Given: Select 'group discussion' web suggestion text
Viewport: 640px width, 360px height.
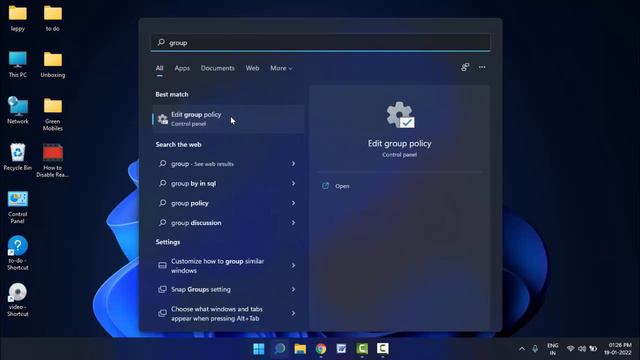Looking at the screenshot, I should click(196, 222).
